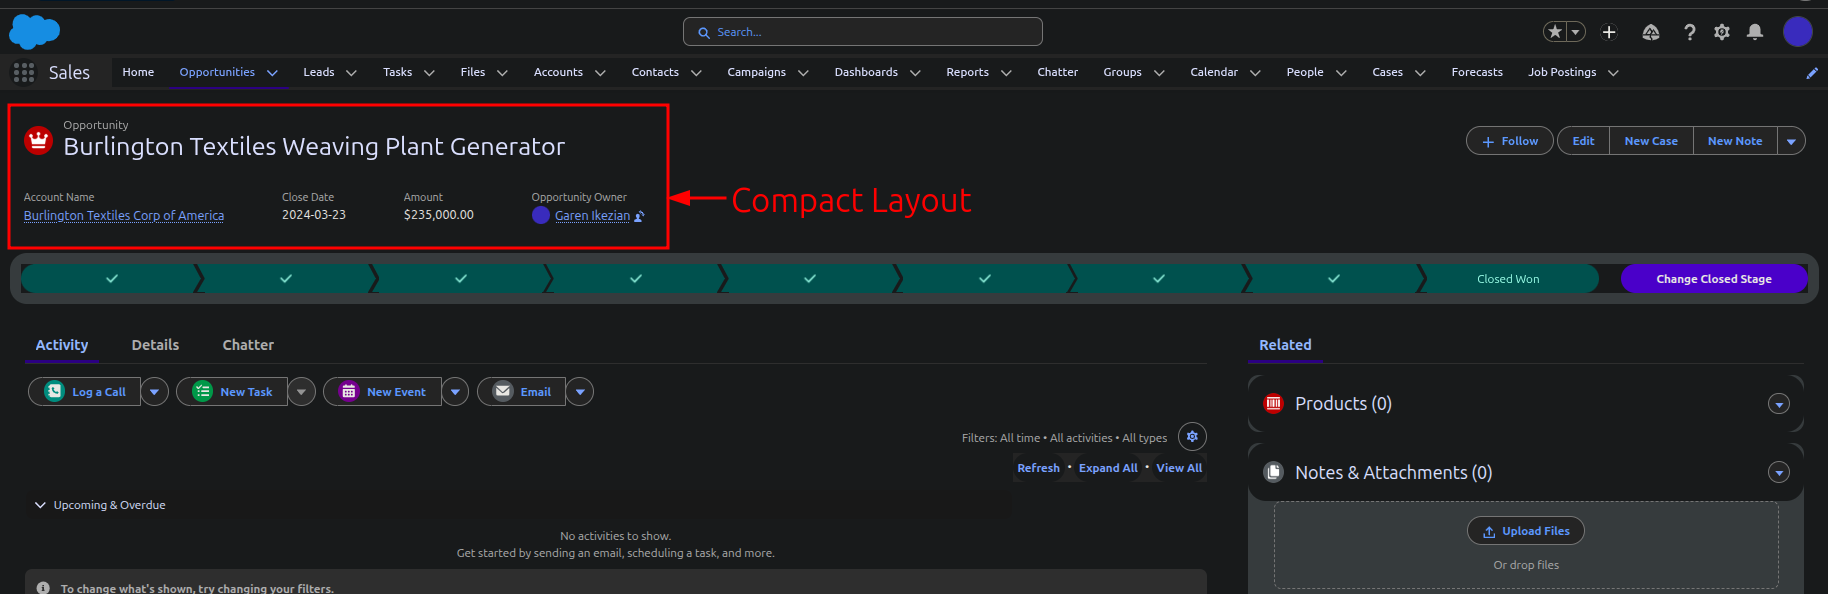Click the Edit button
Screen dimensions: 1828x594
pos(1583,141)
